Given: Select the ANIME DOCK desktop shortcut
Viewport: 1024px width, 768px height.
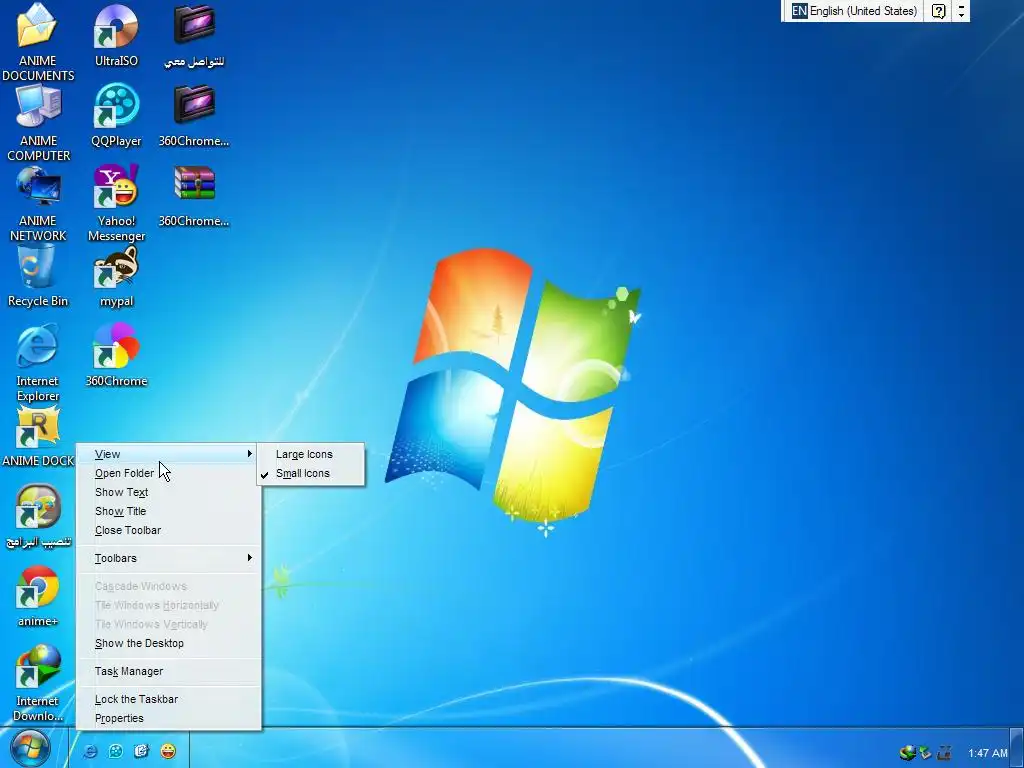Looking at the screenshot, I should click(x=38, y=428).
